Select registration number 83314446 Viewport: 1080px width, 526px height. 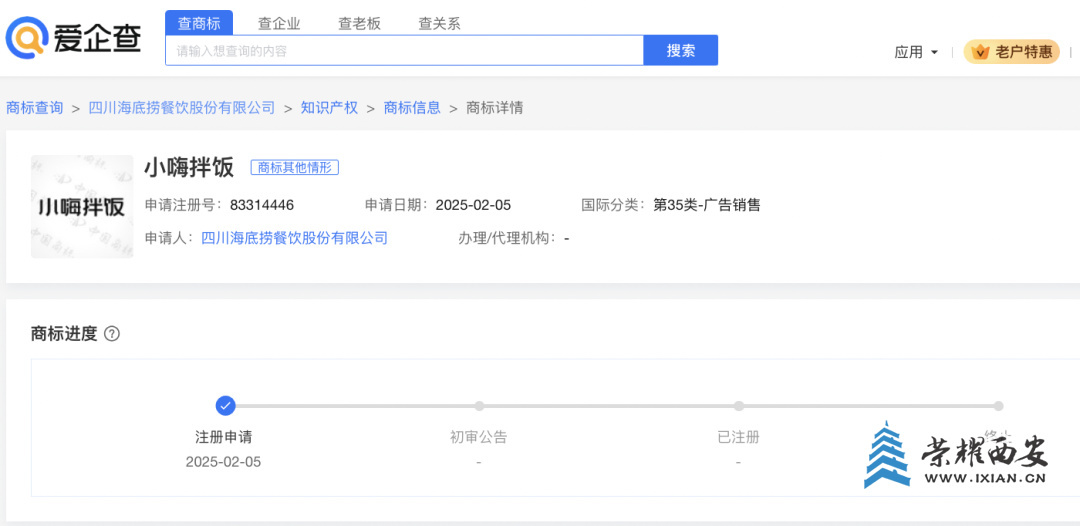pos(262,205)
